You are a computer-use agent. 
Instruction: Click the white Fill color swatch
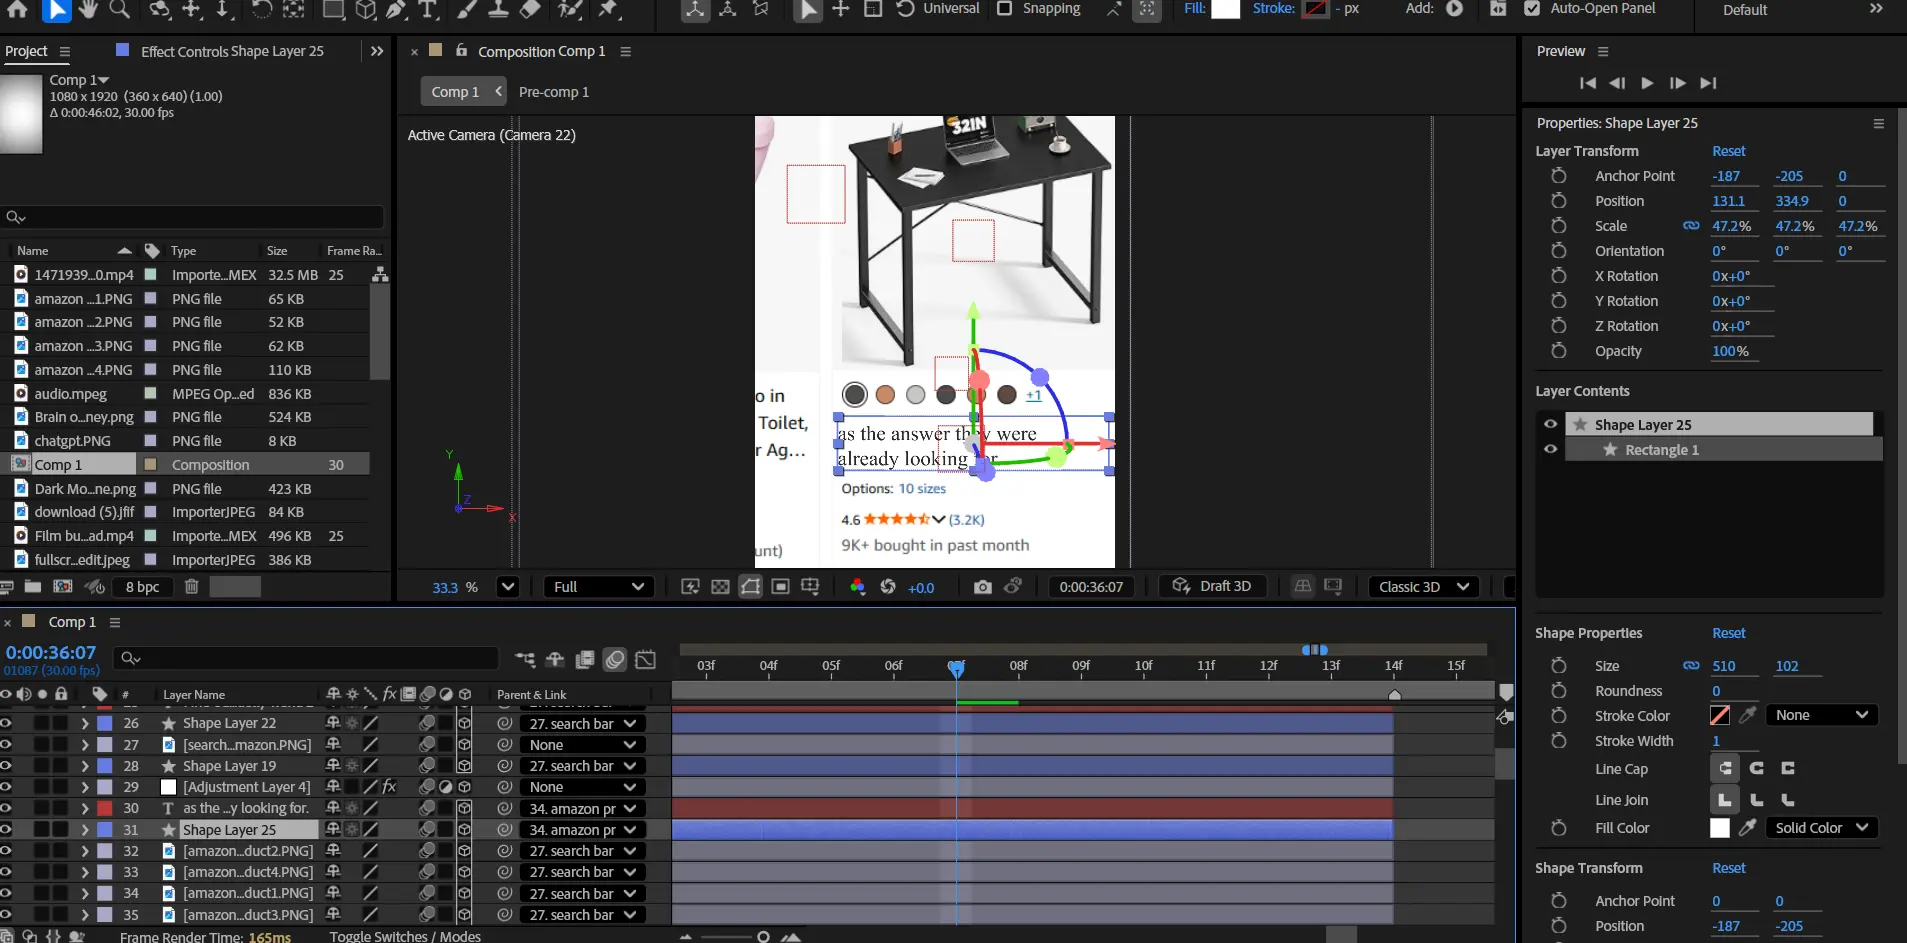(1225, 9)
